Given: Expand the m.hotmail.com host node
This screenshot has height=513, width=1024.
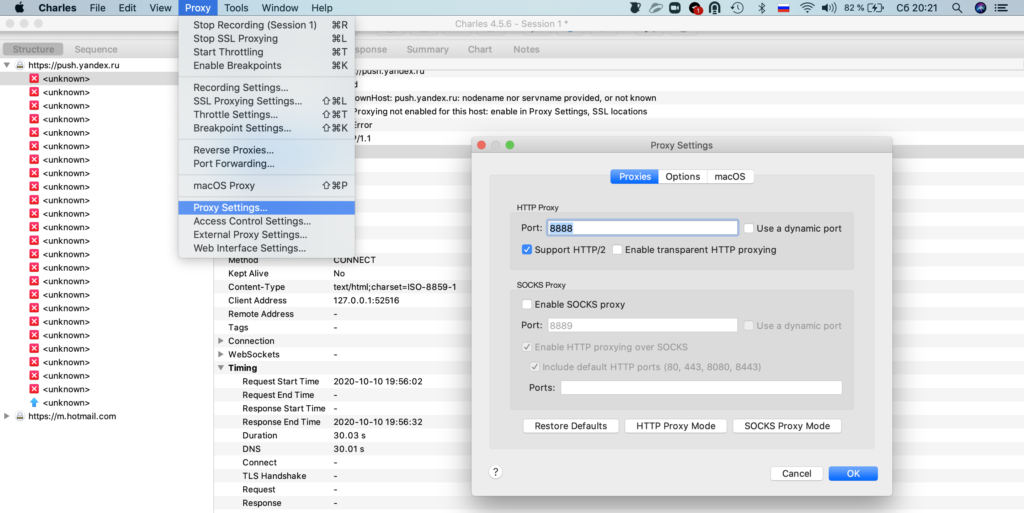Looking at the screenshot, I should click(8, 416).
